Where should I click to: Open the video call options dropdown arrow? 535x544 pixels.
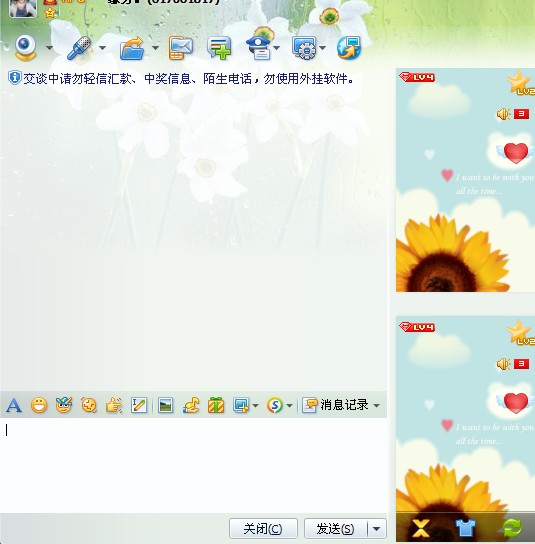click(49, 48)
